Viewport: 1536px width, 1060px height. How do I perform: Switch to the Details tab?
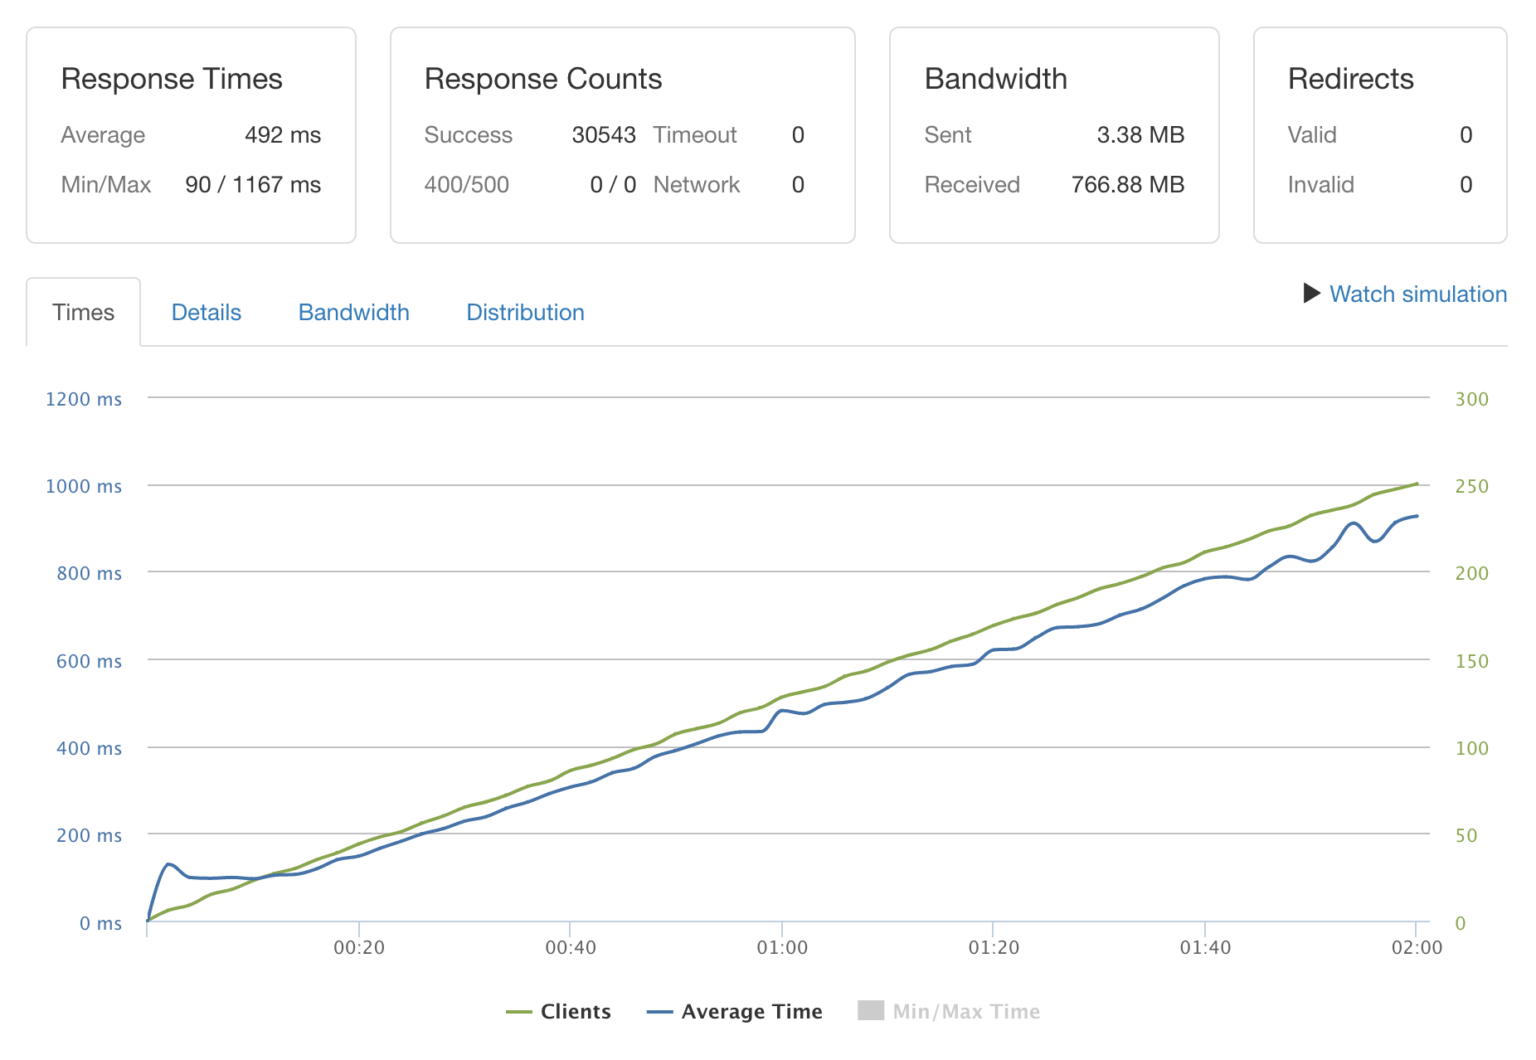click(206, 312)
